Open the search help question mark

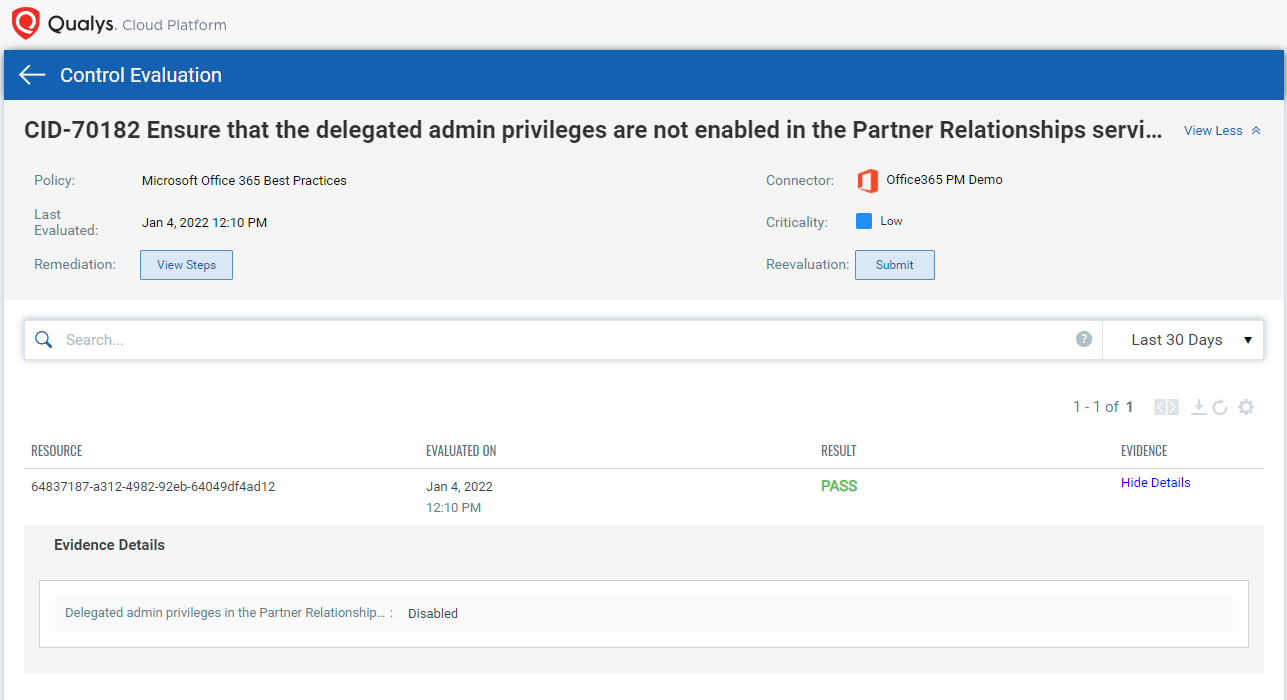(1084, 339)
